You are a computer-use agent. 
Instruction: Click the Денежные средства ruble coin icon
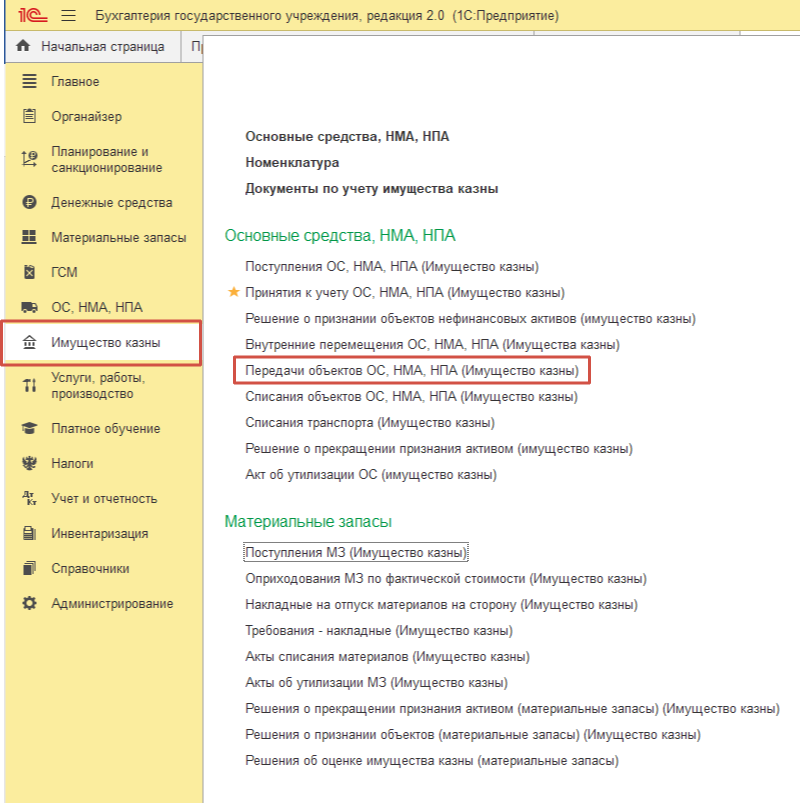click(x=29, y=202)
